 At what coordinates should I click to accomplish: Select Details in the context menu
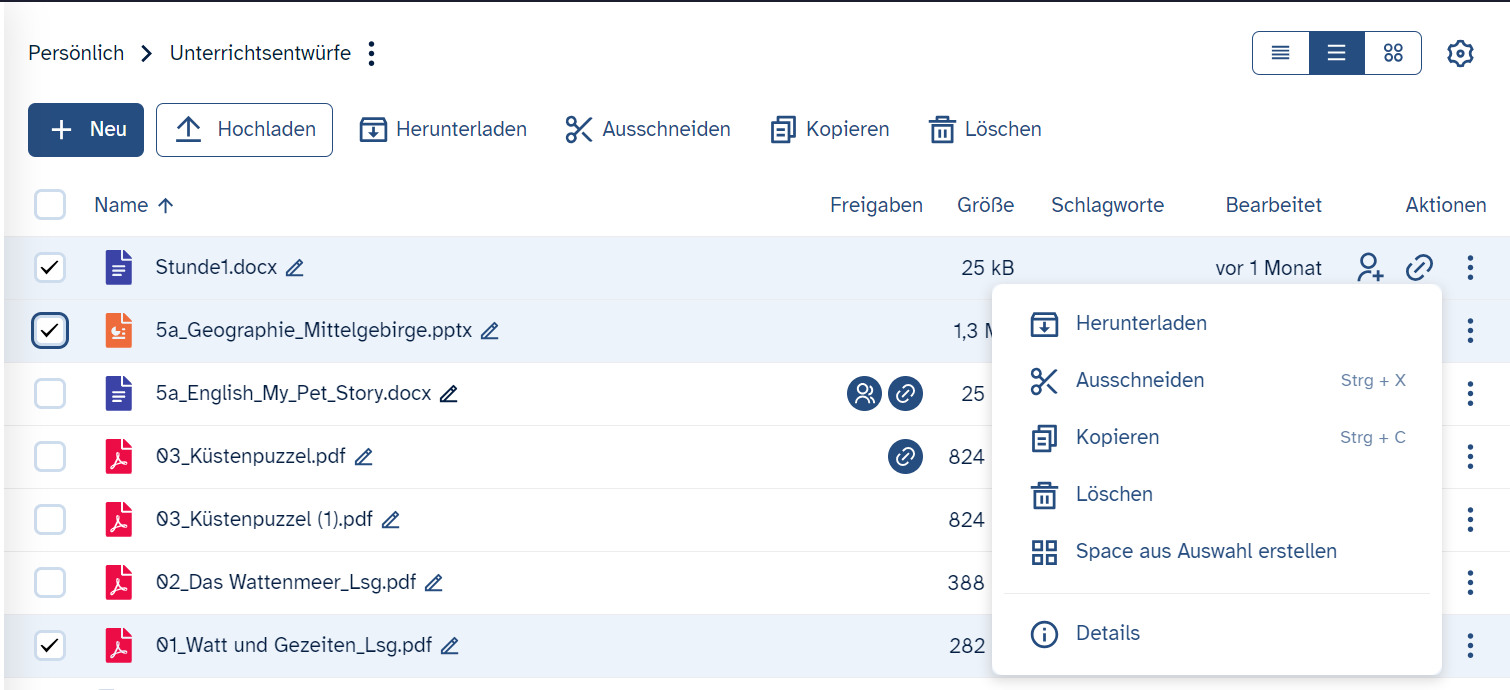coord(1107,633)
